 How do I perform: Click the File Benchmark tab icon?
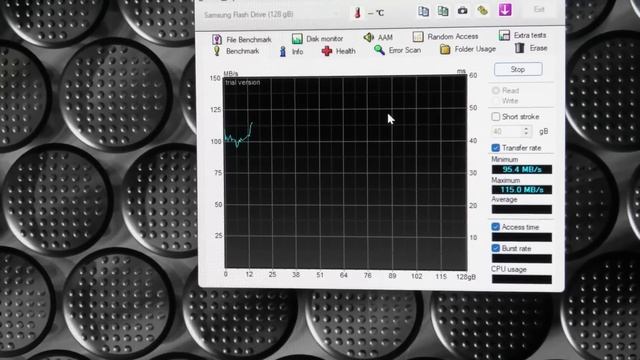(217, 39)
